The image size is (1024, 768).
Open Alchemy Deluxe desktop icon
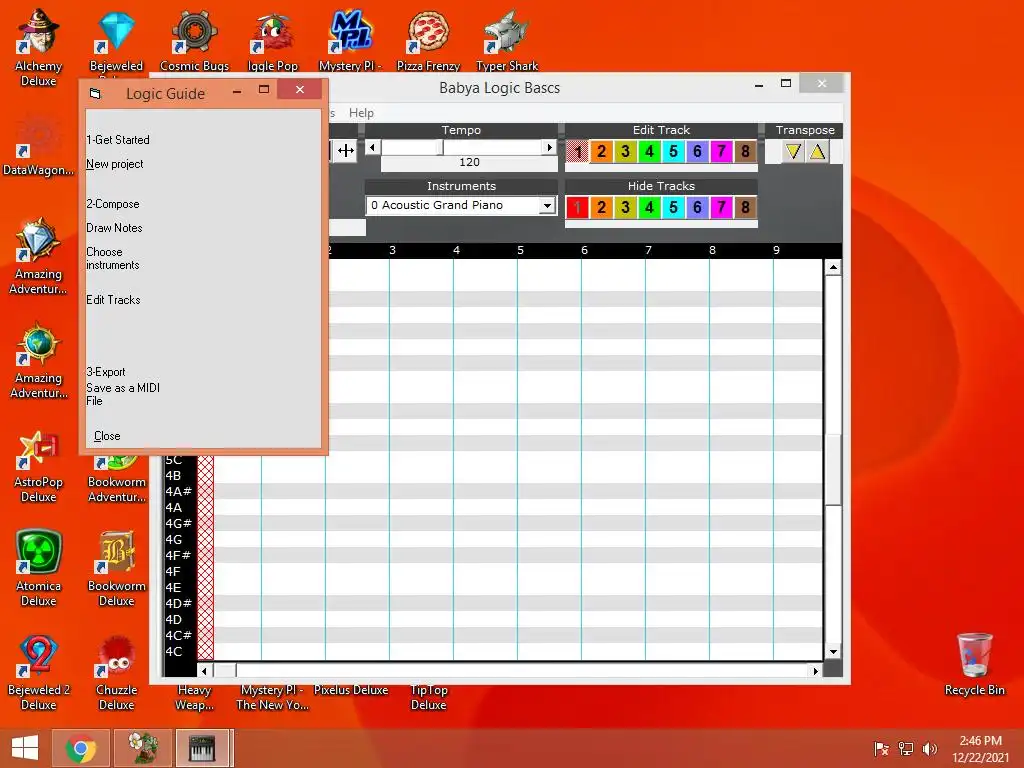click(x=39, y=47)
